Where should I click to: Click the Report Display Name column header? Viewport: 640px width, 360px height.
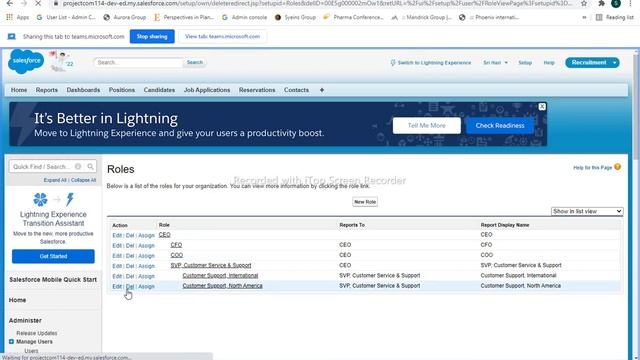click(505, 225)
